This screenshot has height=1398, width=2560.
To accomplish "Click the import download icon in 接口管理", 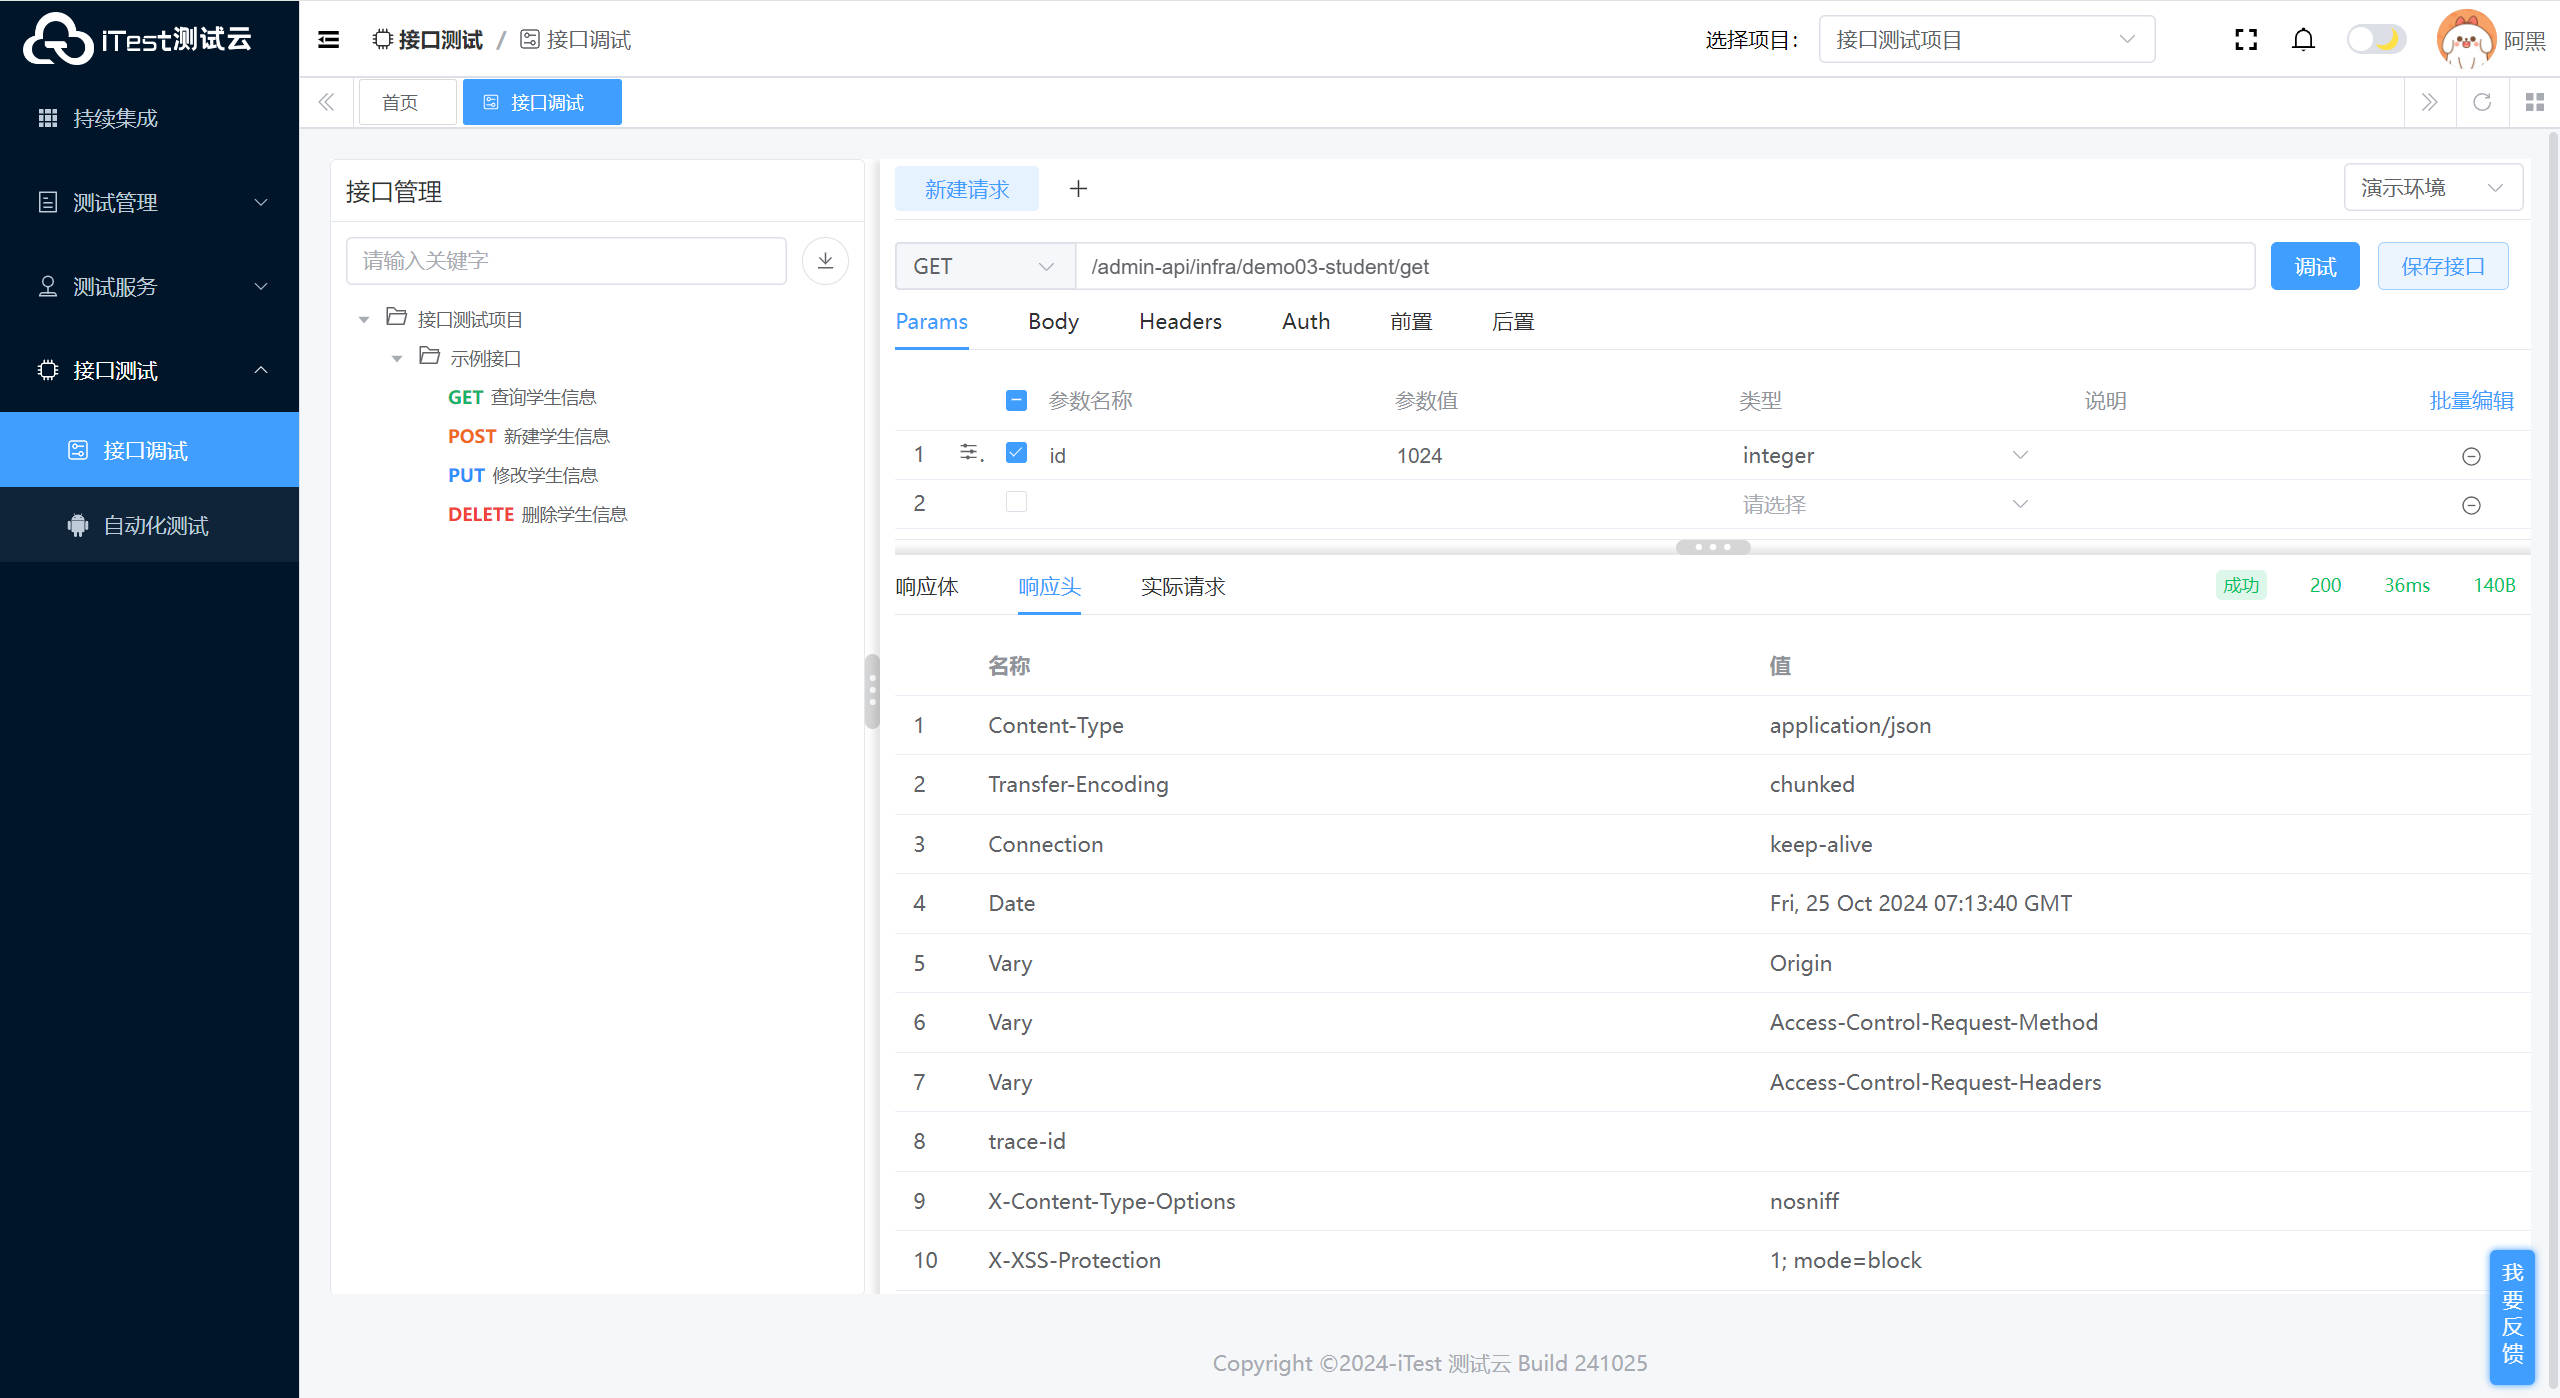I will 825,261.
